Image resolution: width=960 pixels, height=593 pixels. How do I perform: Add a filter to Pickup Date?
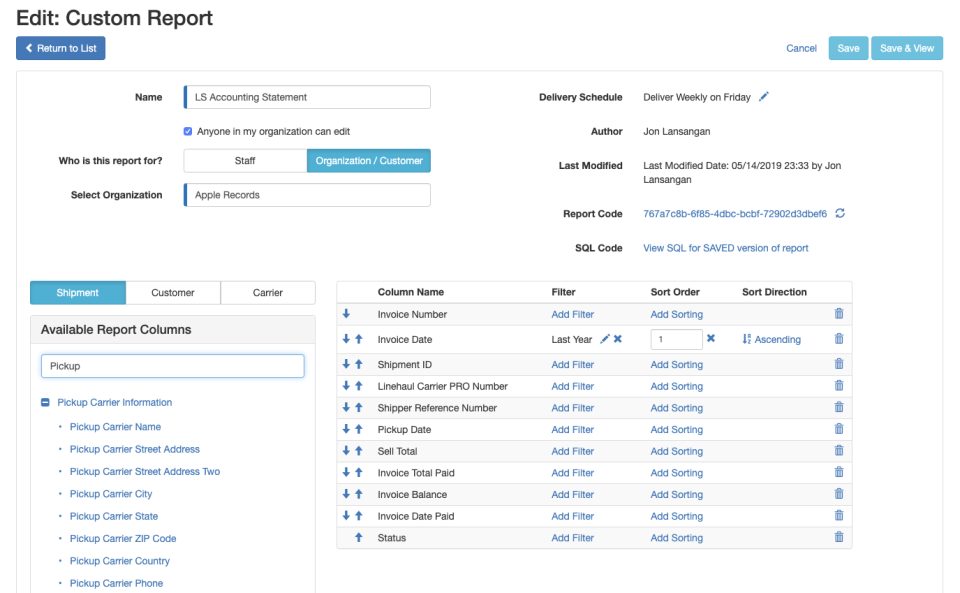point(572,430)
